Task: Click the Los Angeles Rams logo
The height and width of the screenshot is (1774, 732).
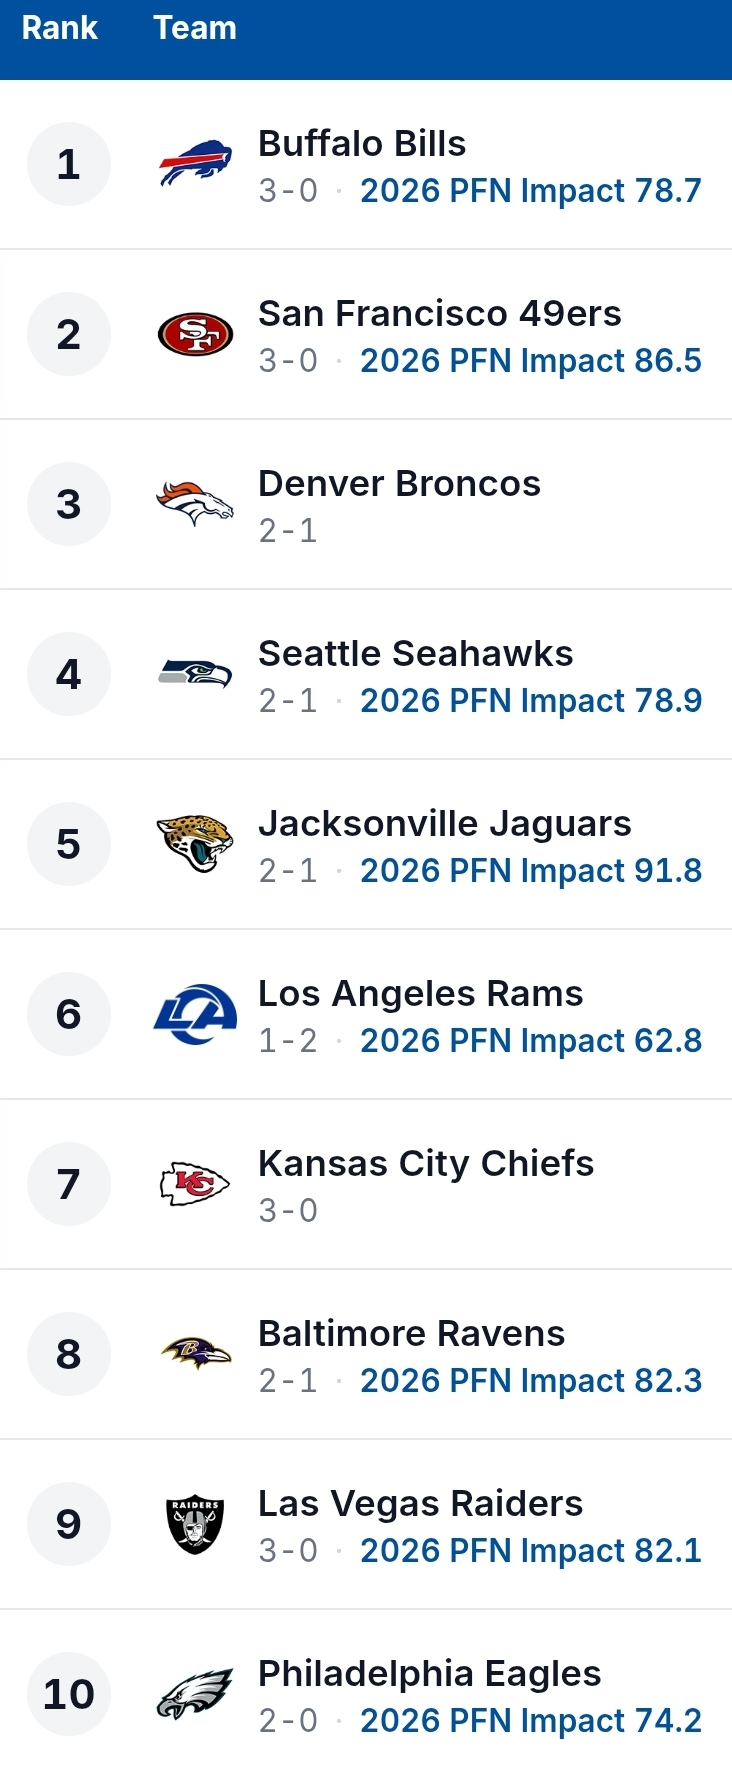Action: click(x=195, y=1014)
